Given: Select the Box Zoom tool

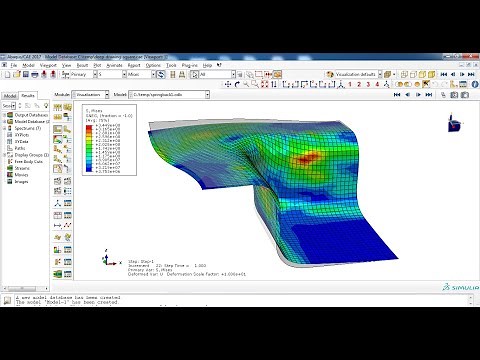Looking at the screenshot, I should click(x=255, y=84).
